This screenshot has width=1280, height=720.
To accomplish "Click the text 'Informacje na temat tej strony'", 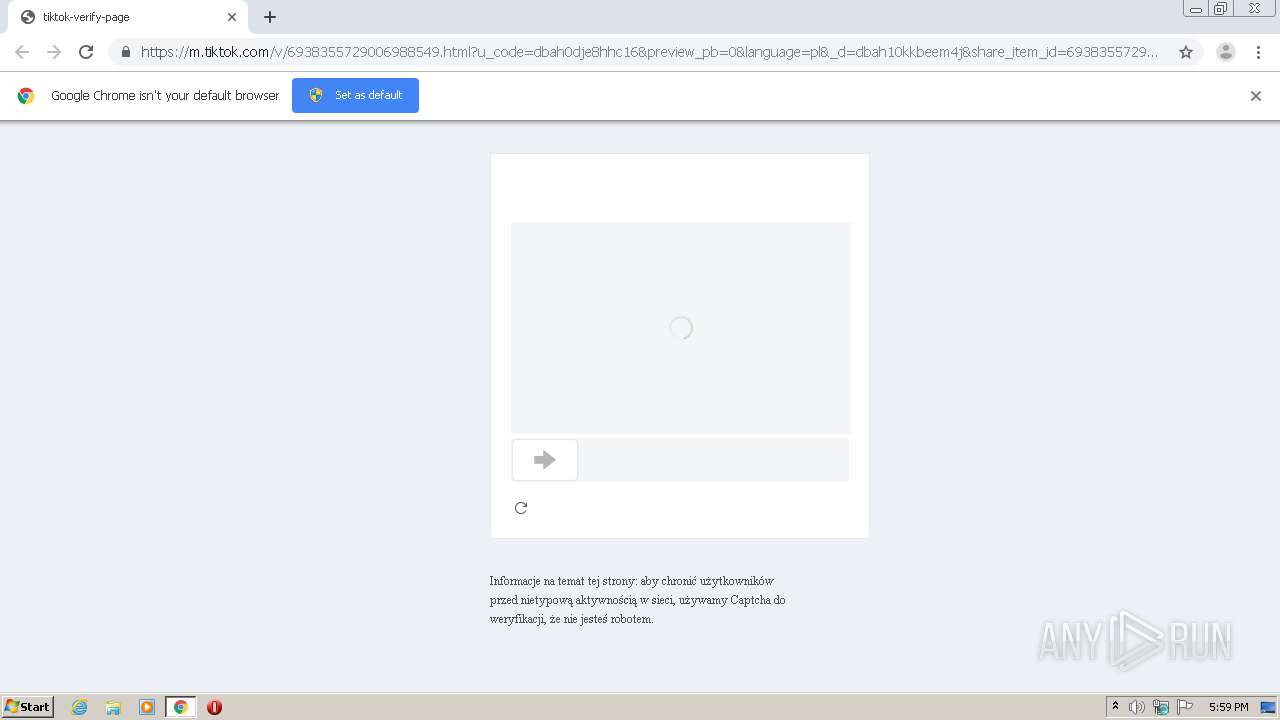I will 563,581.
